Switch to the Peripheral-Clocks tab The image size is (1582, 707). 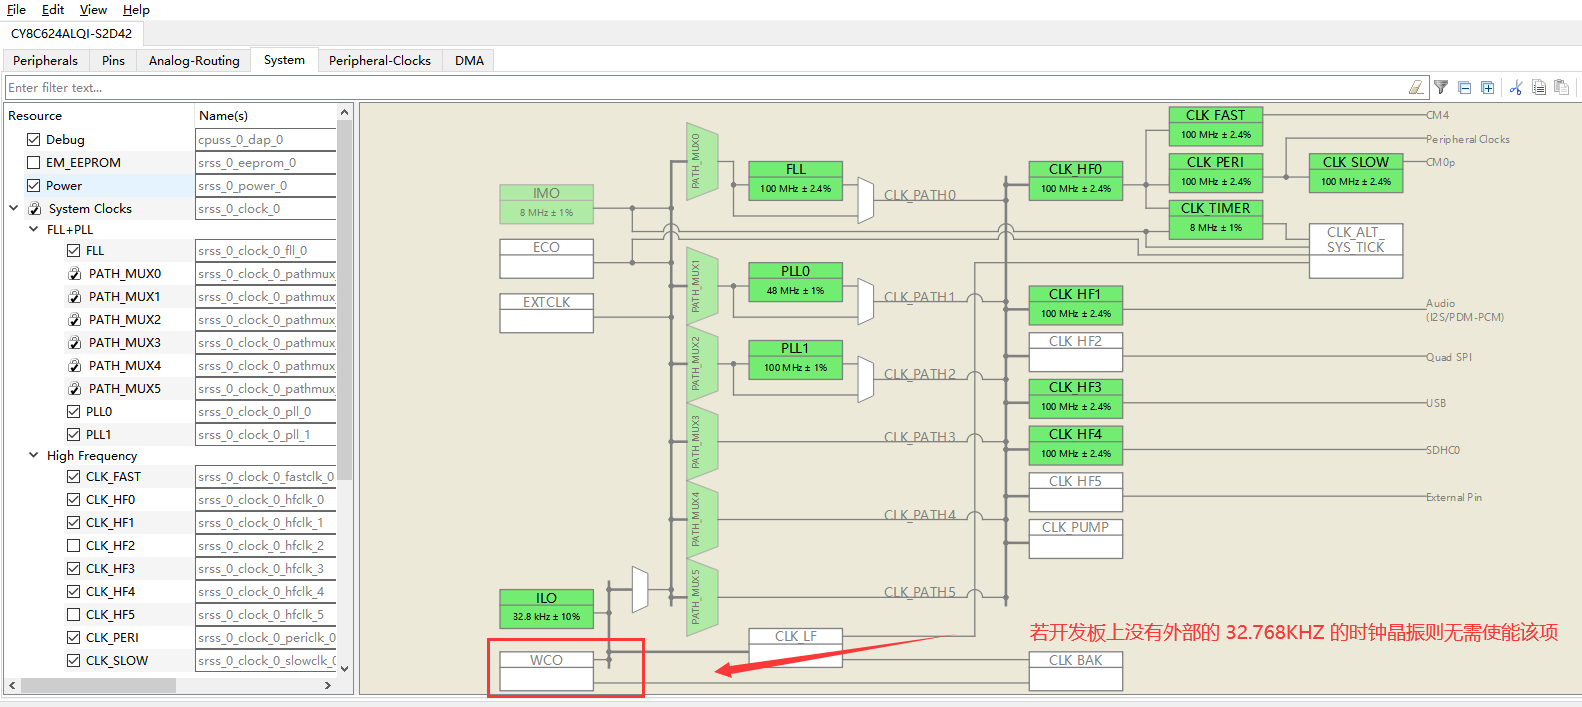point(379,61)
